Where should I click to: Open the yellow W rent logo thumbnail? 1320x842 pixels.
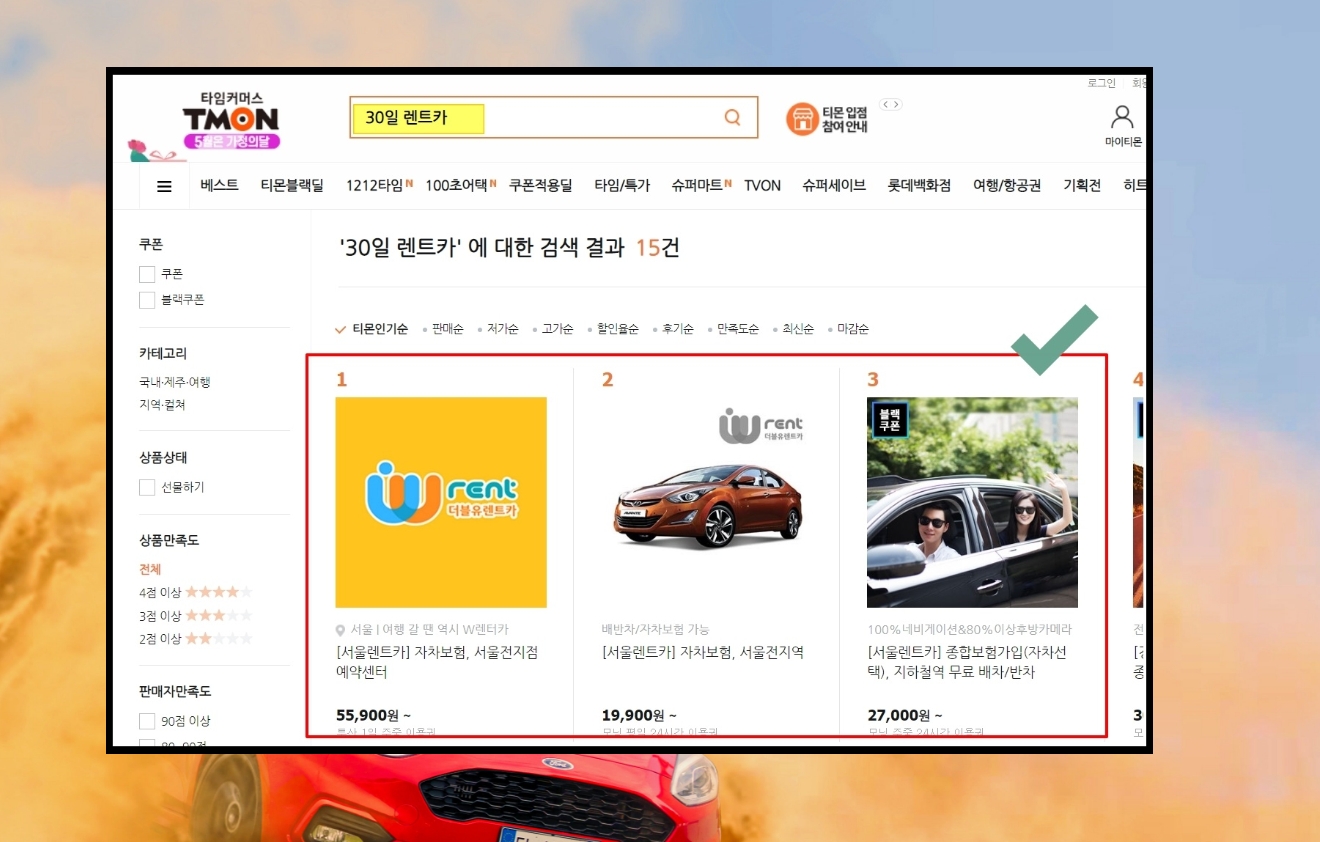(x=441, y=502)
